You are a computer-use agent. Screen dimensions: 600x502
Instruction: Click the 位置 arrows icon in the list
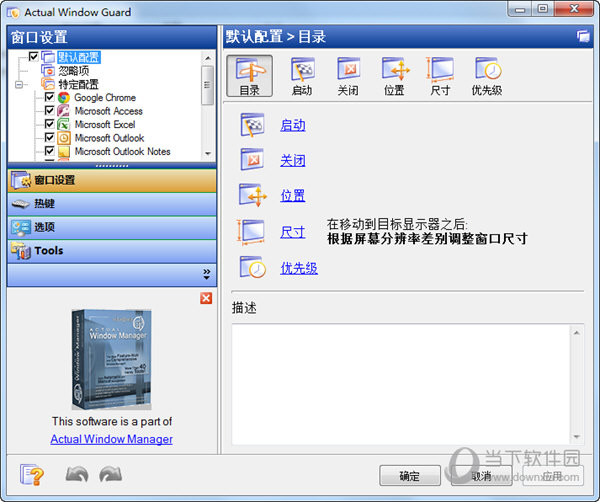tap(253, 195)
